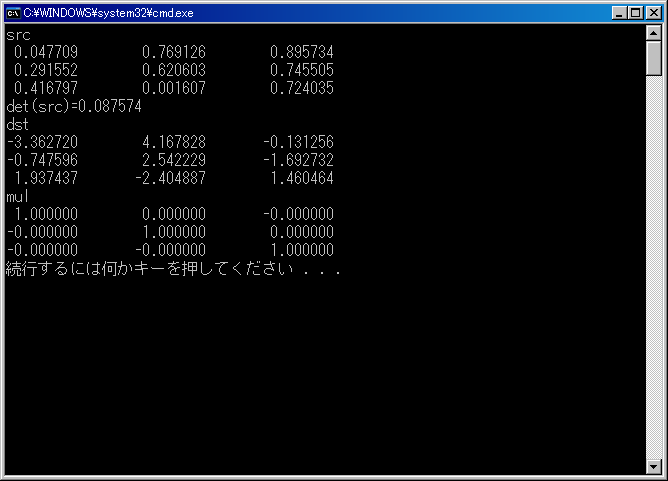Click the vertical scrollbar thumb
Screen dimensions: 668x481
pos(654,60)
